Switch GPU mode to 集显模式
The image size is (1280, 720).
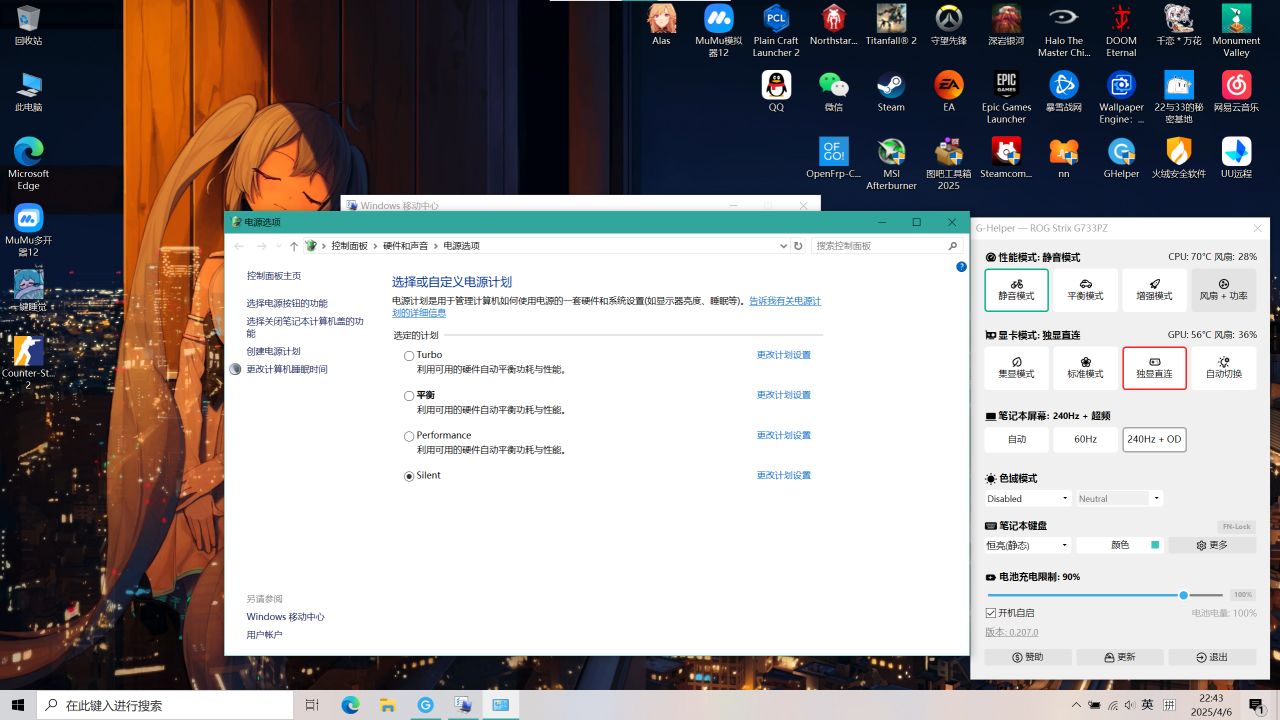click(1017, 368)
